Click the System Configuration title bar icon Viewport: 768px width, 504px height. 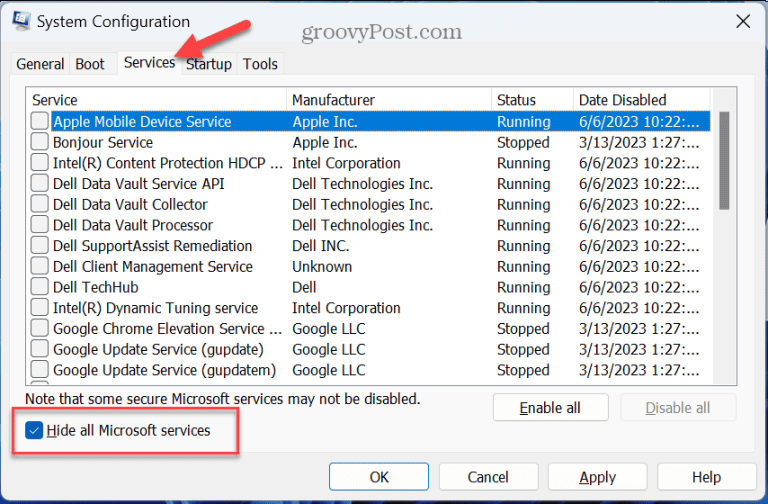(x=21, y=21)
